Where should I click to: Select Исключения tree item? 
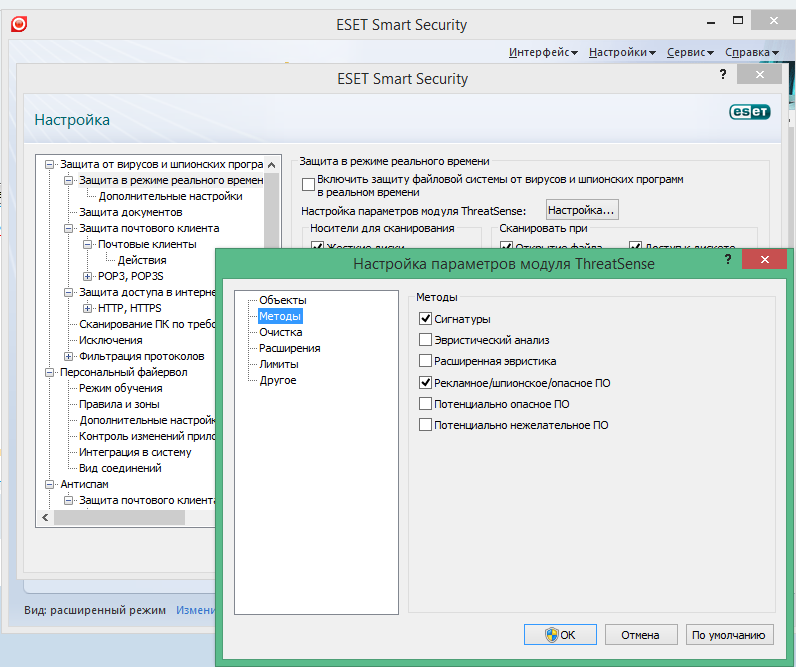111,340
